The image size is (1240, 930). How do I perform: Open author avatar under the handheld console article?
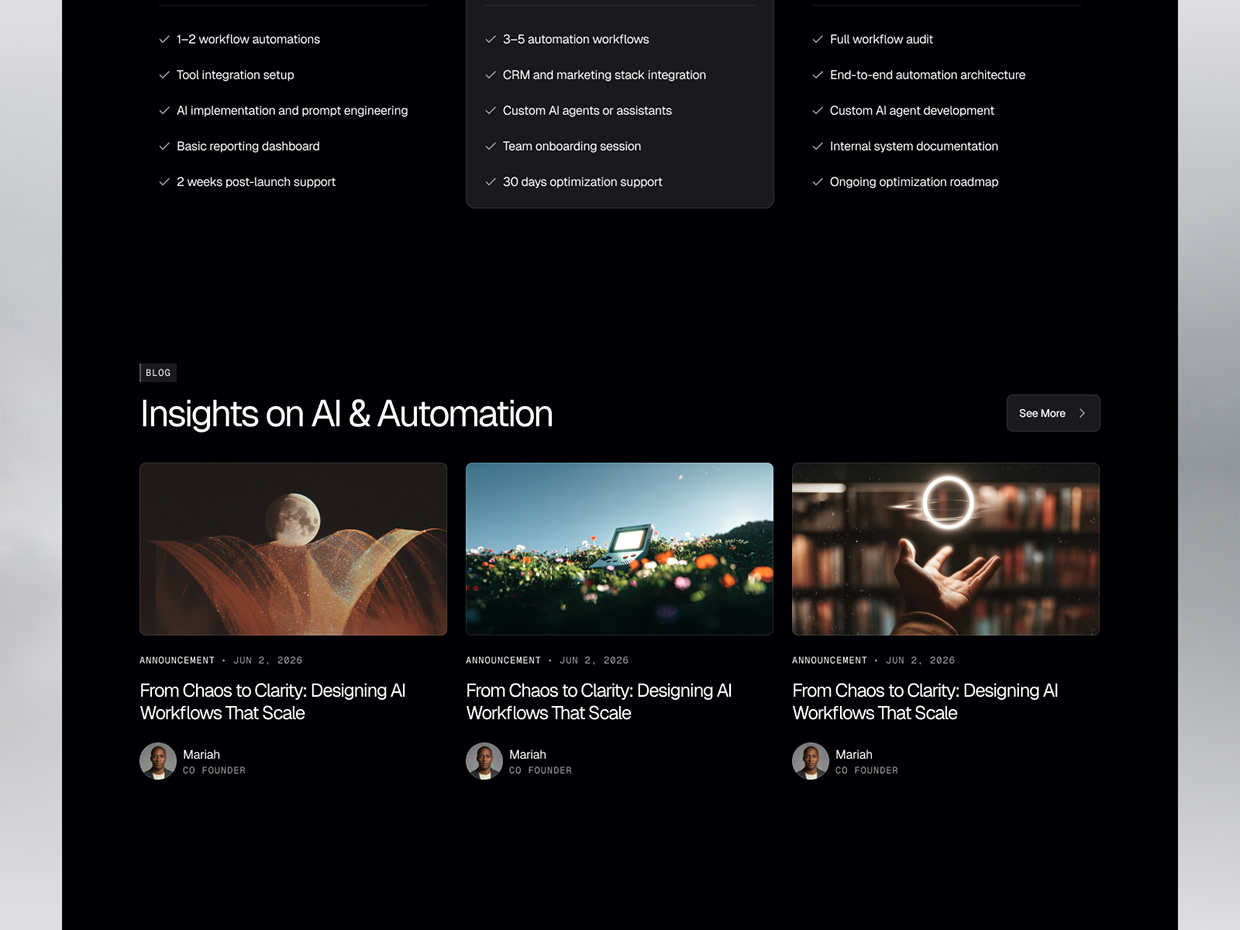point(484,761)
